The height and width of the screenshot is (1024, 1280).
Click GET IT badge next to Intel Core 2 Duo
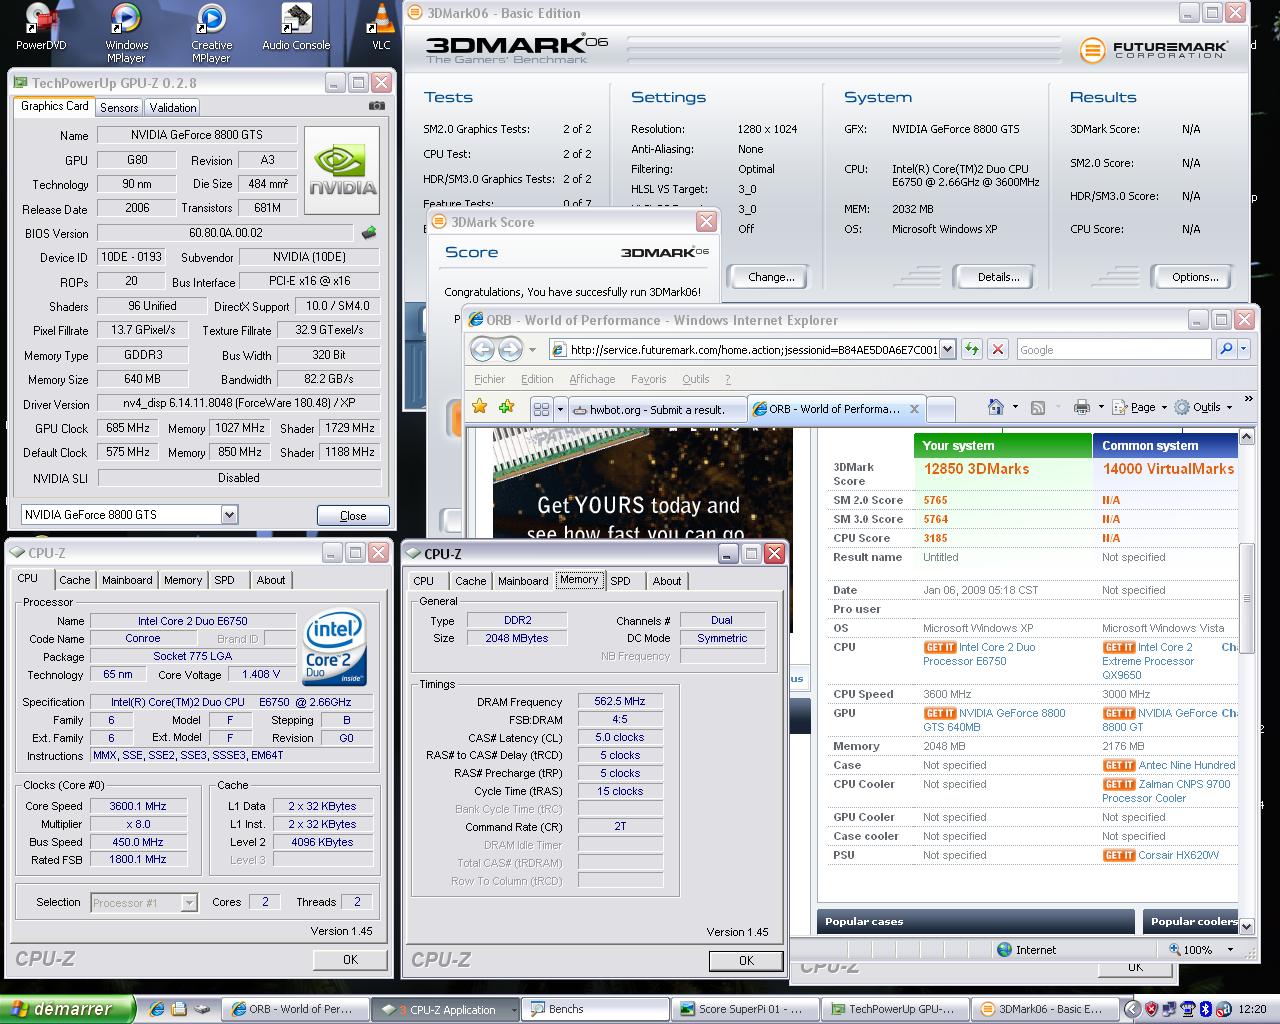(939, 647)
